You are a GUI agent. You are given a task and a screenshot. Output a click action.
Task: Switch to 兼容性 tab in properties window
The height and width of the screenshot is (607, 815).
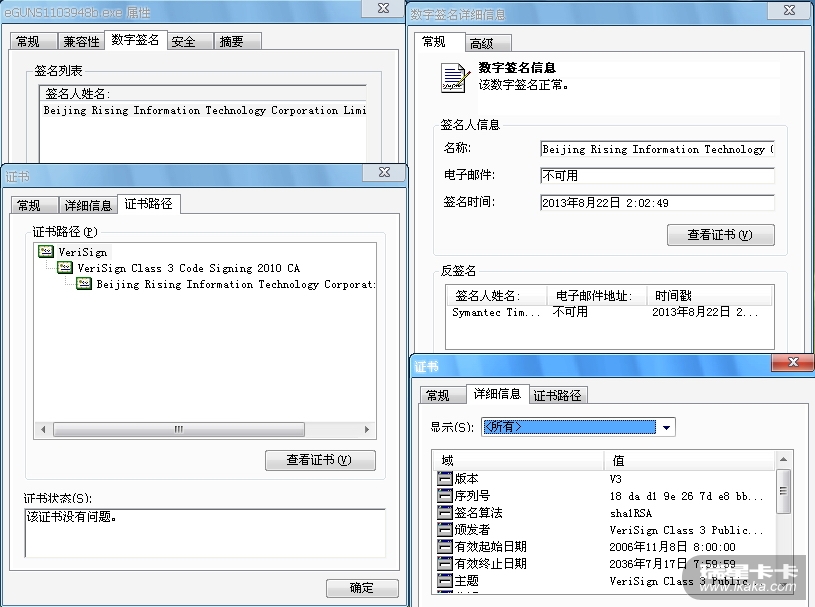click(81, 42)
